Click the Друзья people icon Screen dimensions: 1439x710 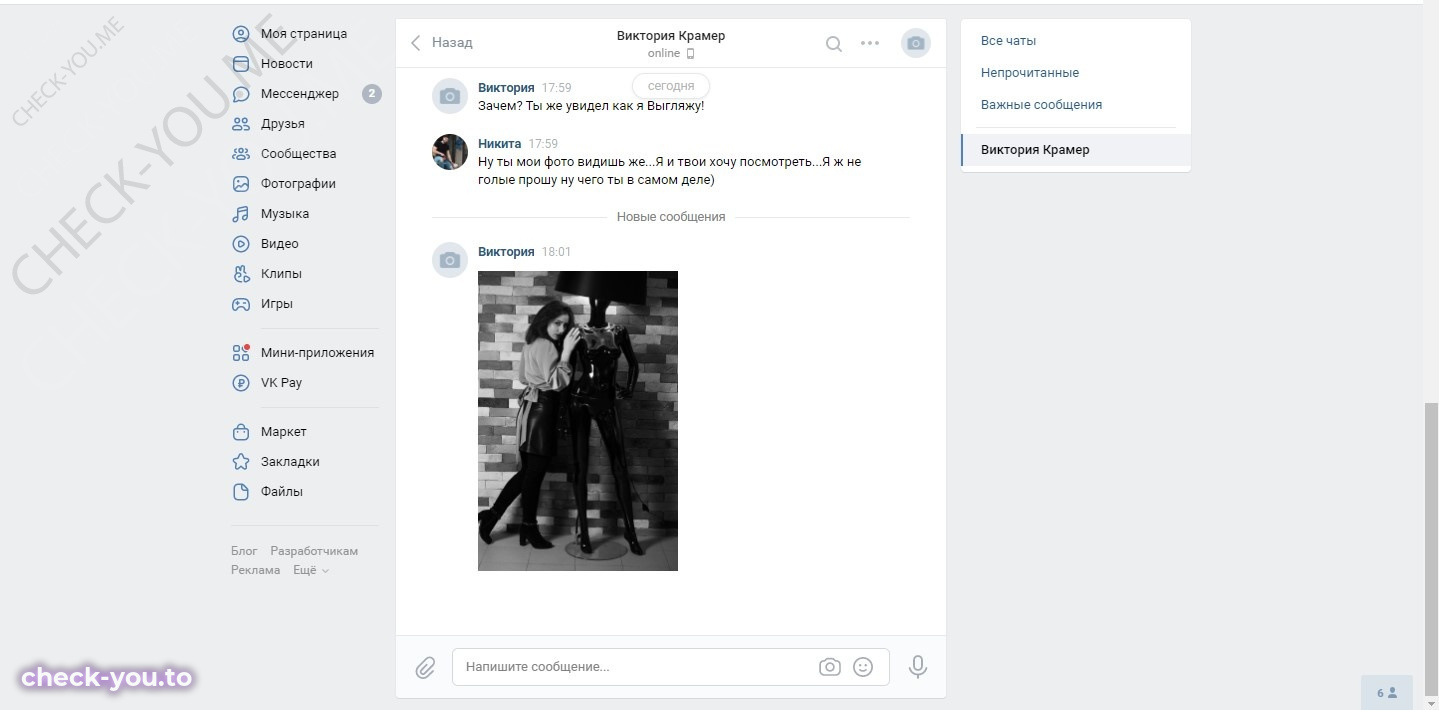click(241, 124)
